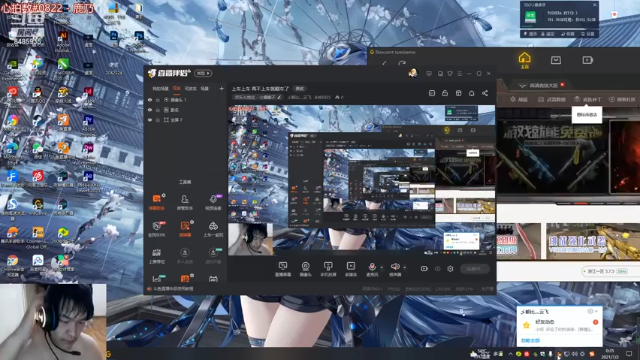Click the gift box icon beside stream title
The width and height of the screenshot is (640, 360).
[458, 93]
